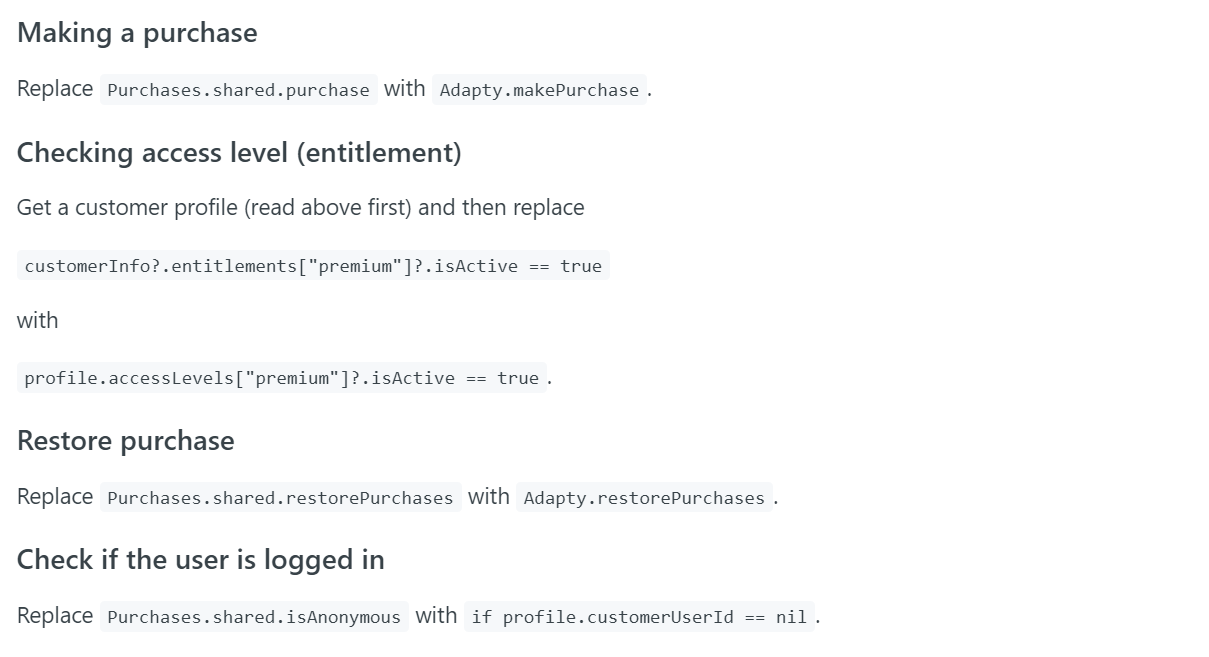Click "with" before Adapty.restorePurchases
The width and height of the screenshot is (1209, 657).
point(488,497)
